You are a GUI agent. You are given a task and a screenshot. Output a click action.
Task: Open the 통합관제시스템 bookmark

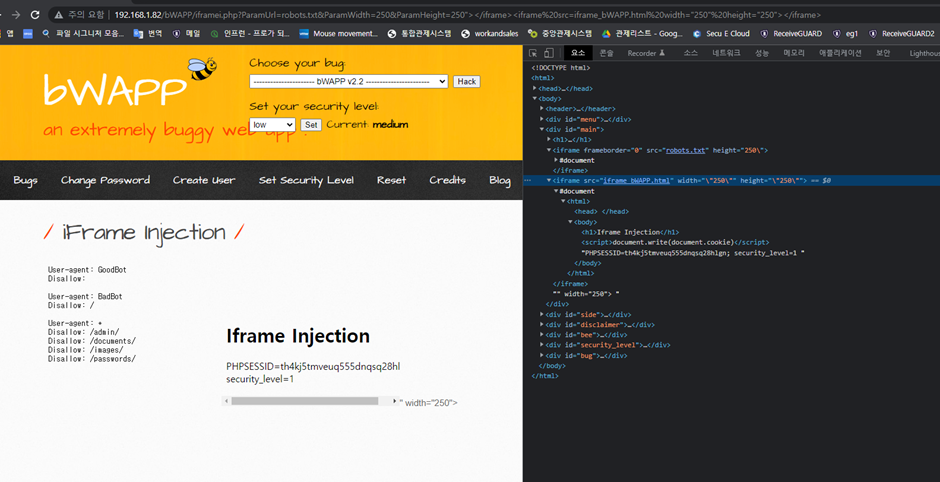click(x=419, y=34)
